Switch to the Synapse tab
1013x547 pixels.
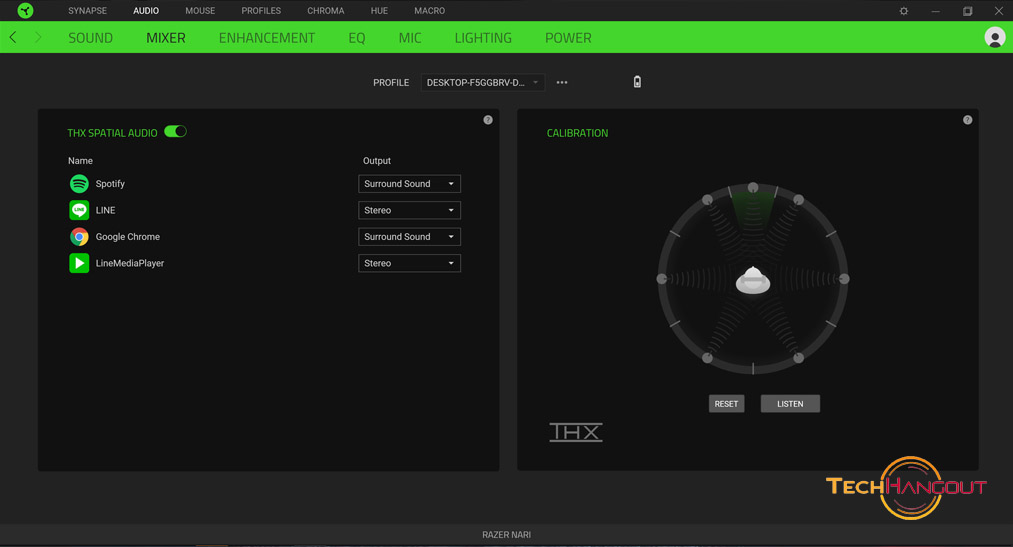(x=87, y=11)
